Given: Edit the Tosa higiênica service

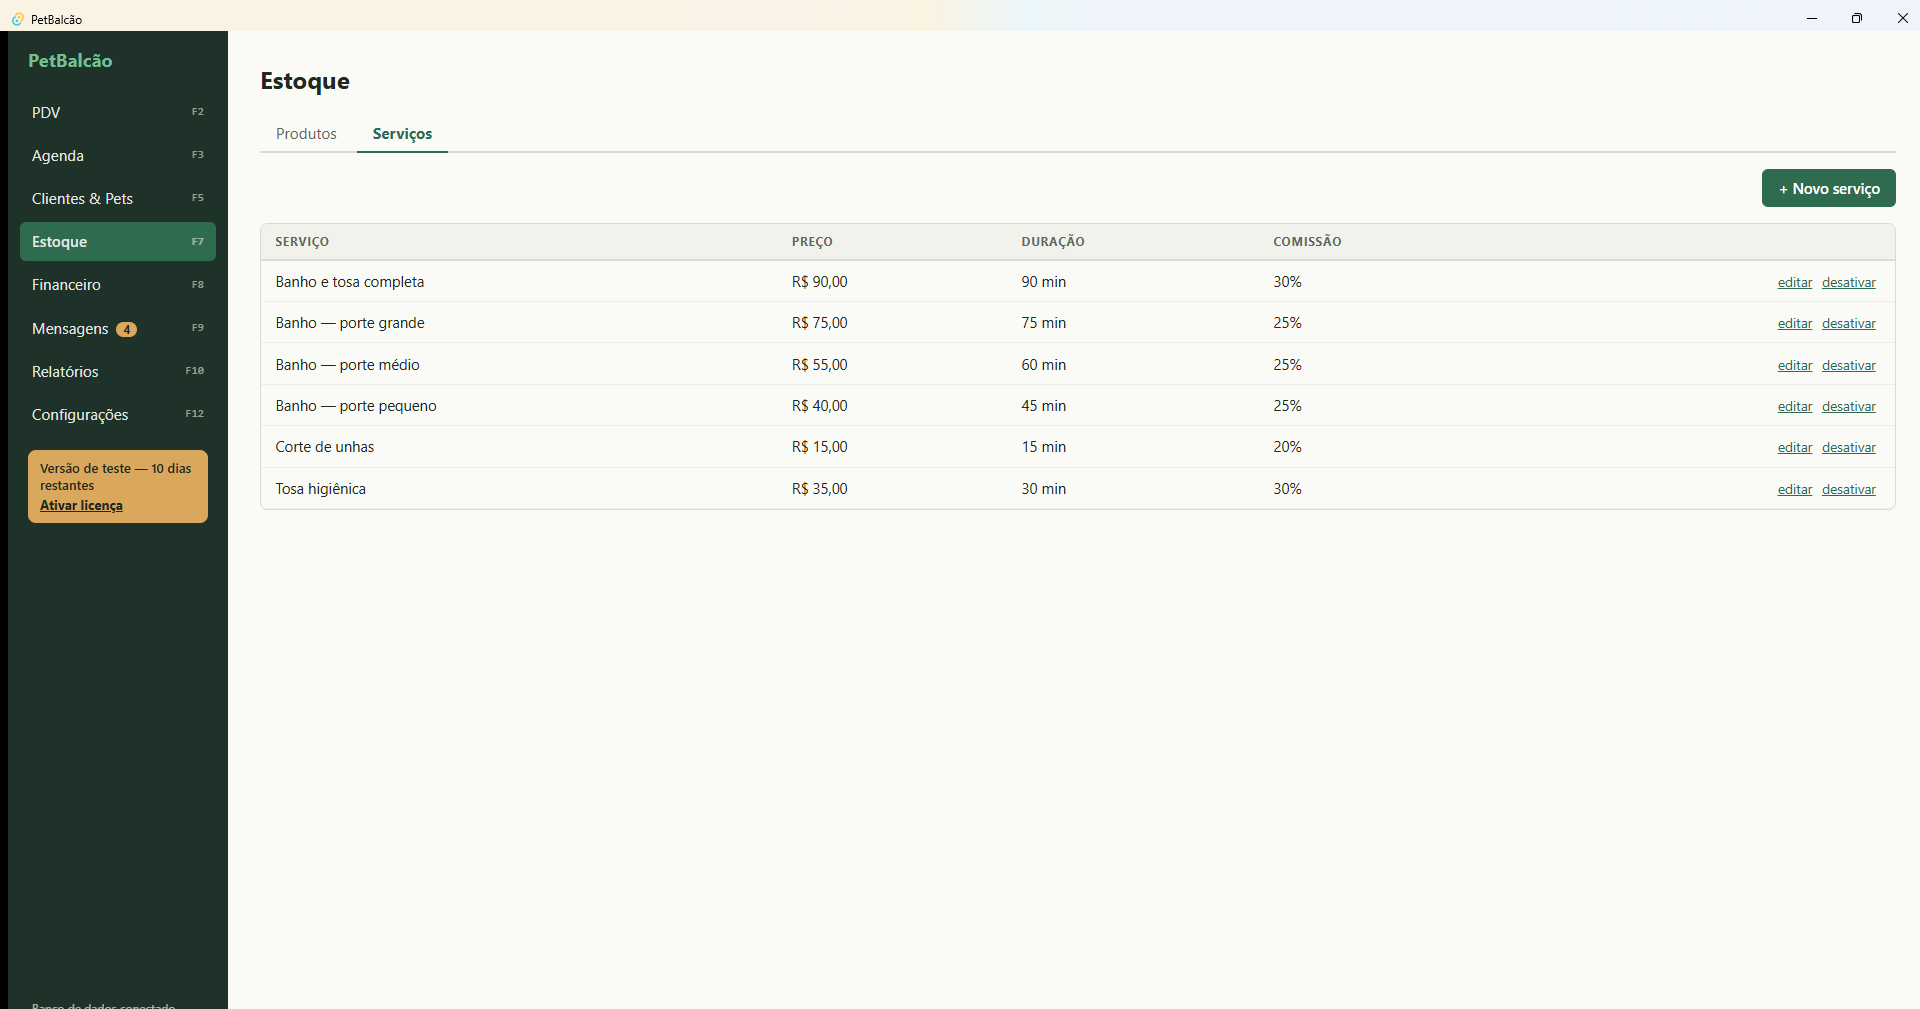Looking at the screenshot, I should tap(1795, 490).
